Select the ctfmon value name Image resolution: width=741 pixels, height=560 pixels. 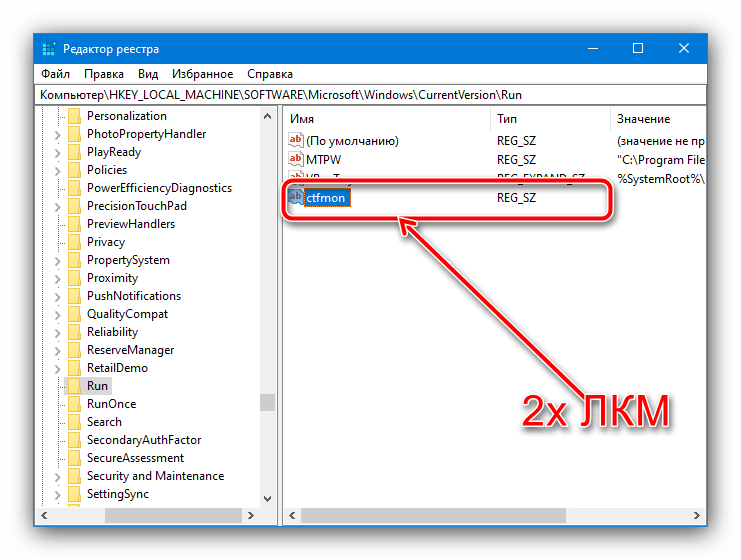[x=326, y=198]
